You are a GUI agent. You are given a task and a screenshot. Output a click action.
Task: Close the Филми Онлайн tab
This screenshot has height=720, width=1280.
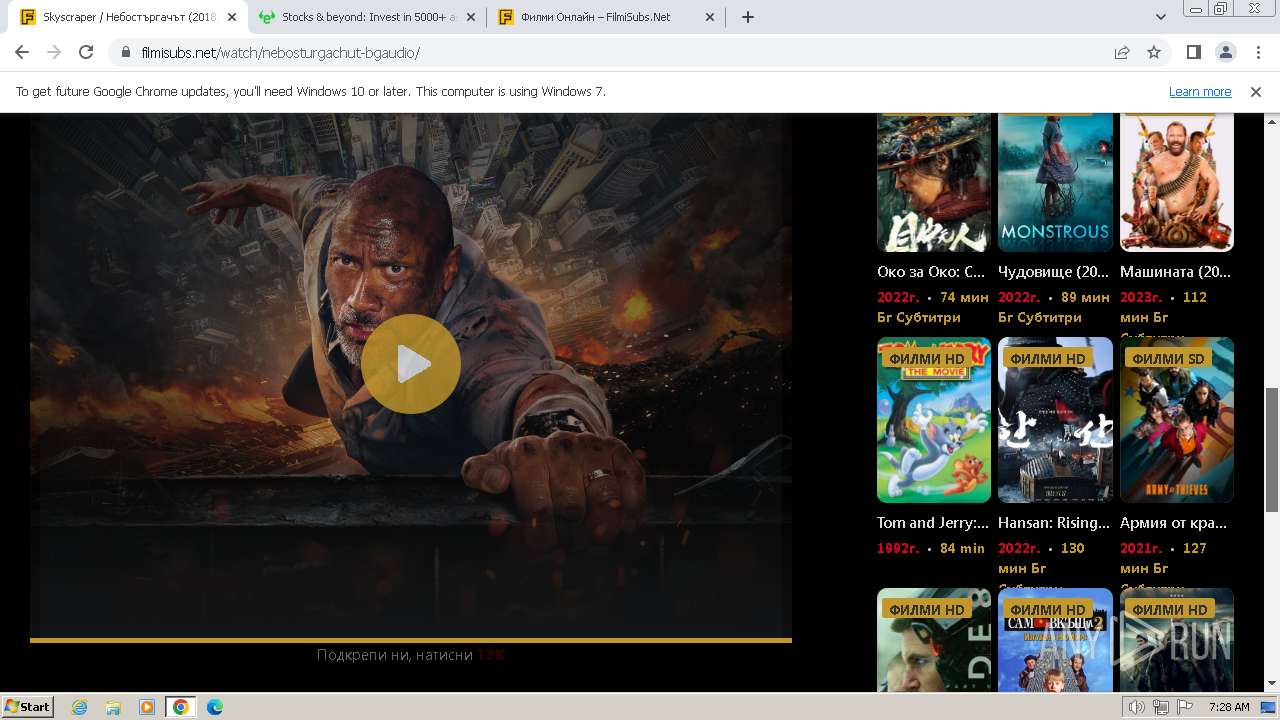[711, 17]
